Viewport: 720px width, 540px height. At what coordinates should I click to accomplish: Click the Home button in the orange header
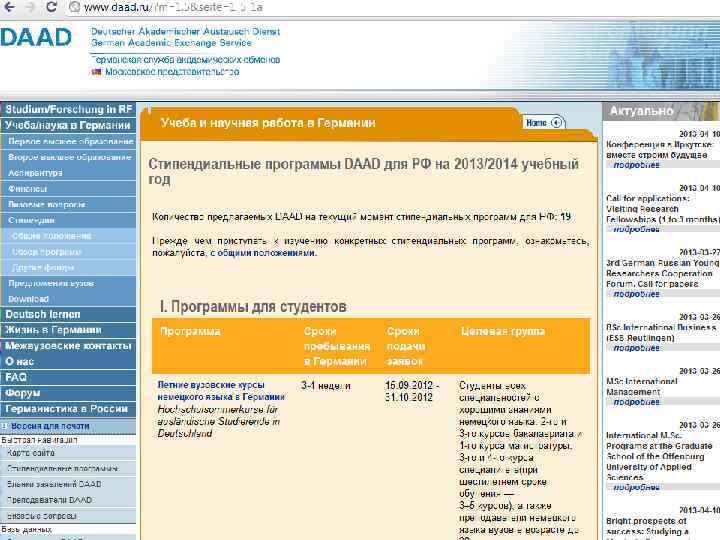tap(544, 123)
